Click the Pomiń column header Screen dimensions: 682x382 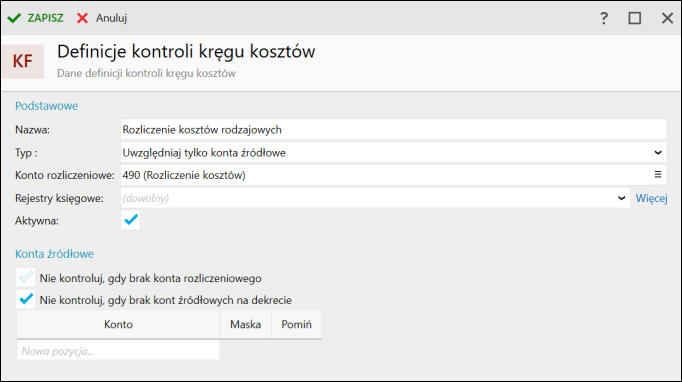pos(296,324)
